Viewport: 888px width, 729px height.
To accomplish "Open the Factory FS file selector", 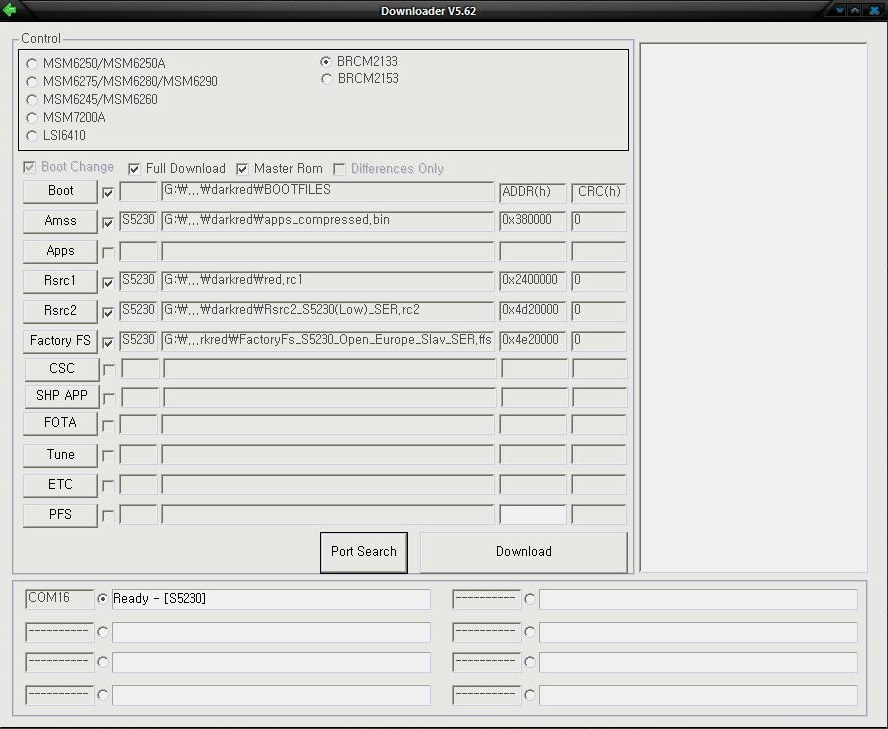I will point(60,341).
